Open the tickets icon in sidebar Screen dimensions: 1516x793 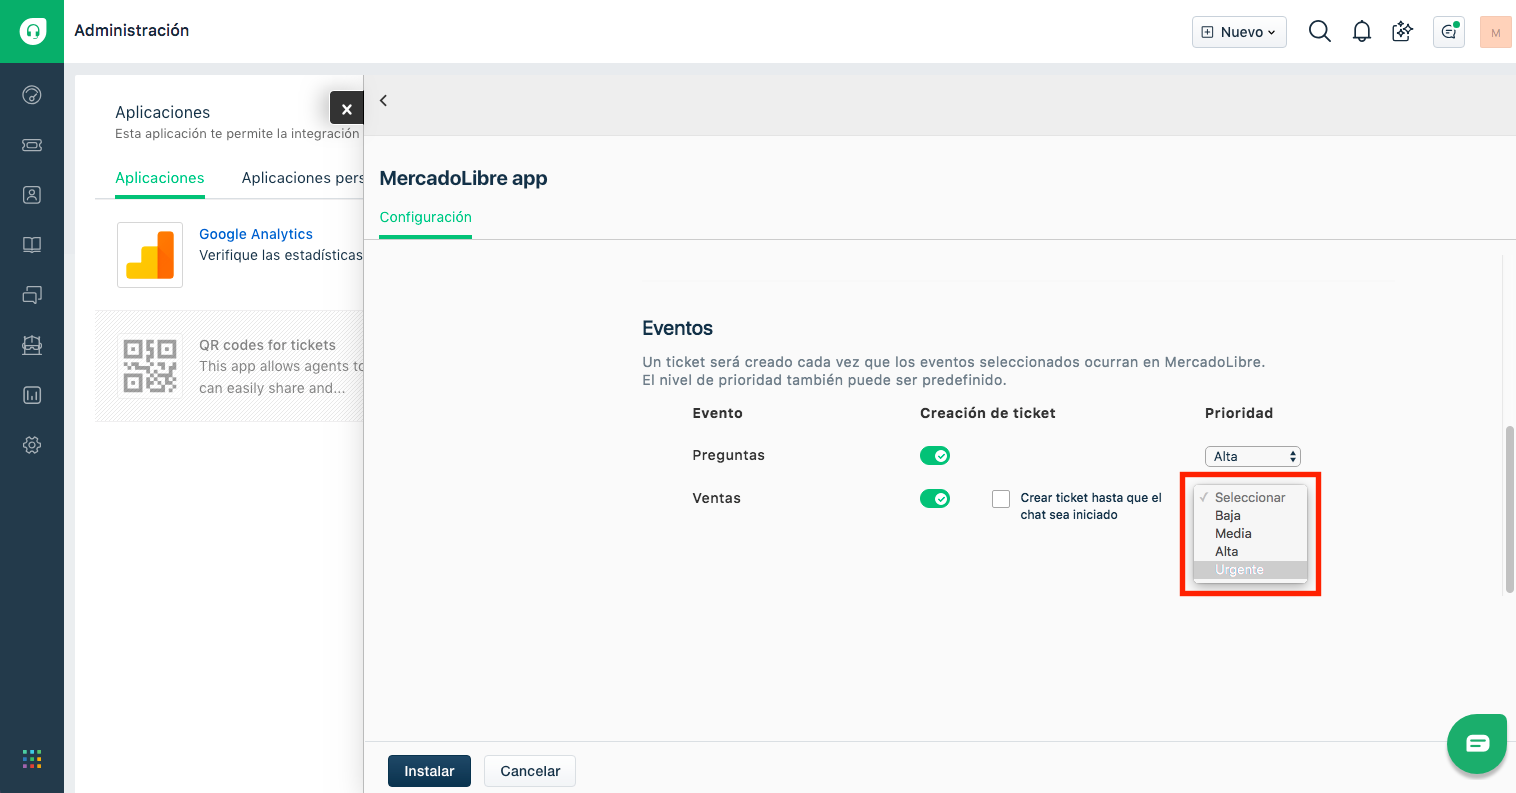click(x=32, y=145)
